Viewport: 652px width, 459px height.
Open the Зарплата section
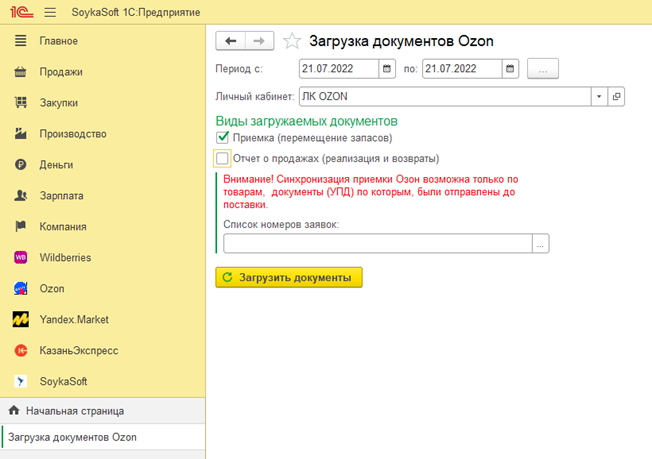click(62, 195)
